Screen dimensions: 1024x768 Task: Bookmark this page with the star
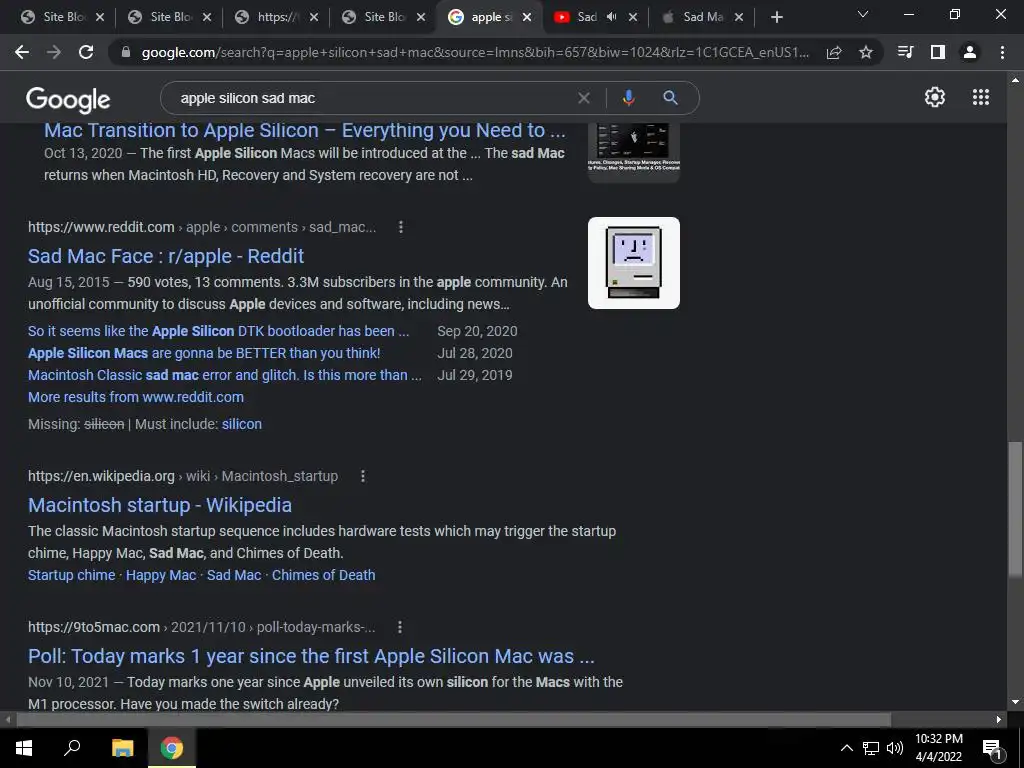pos(866,52)
